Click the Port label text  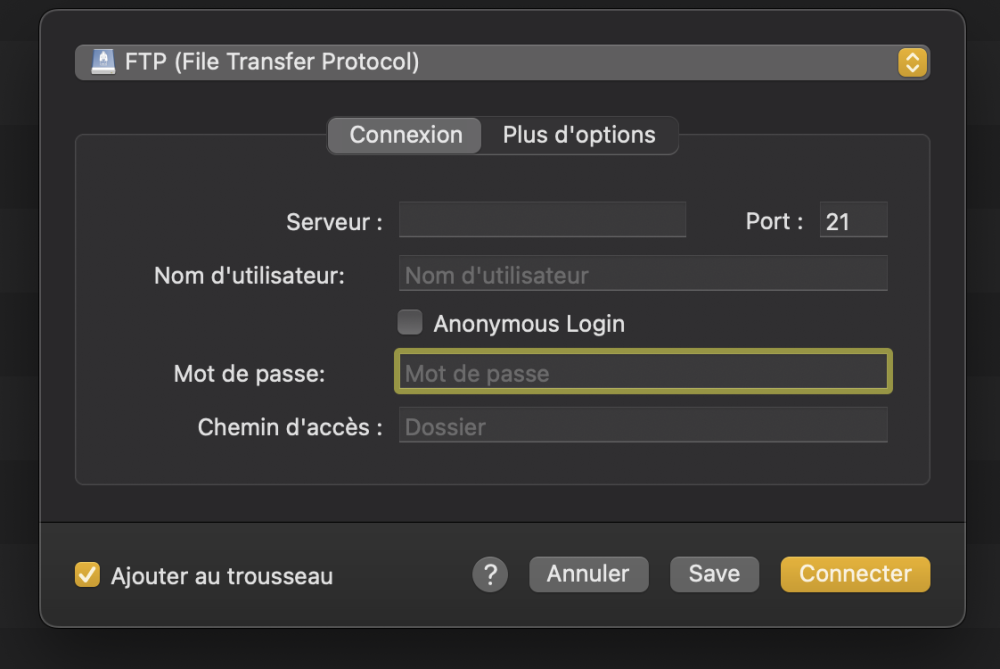[774, 221]
